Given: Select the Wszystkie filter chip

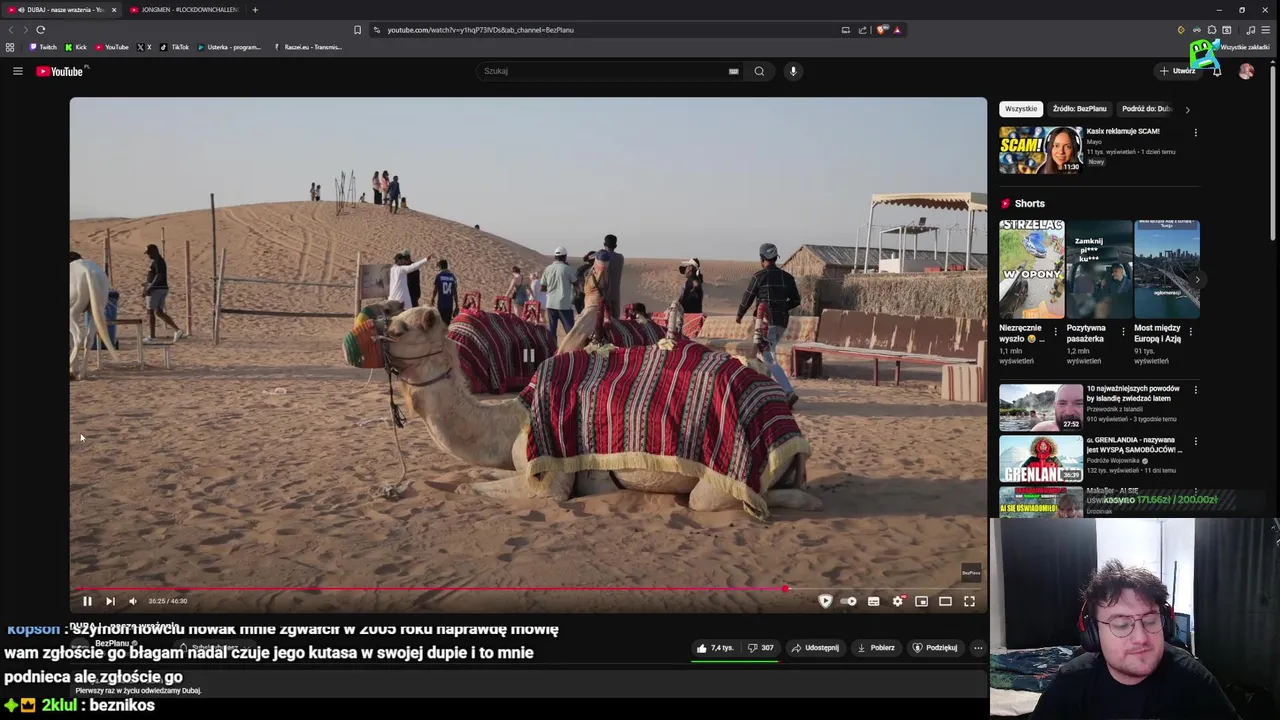Looking at the screenshot, I should (x=1021, y=109).
